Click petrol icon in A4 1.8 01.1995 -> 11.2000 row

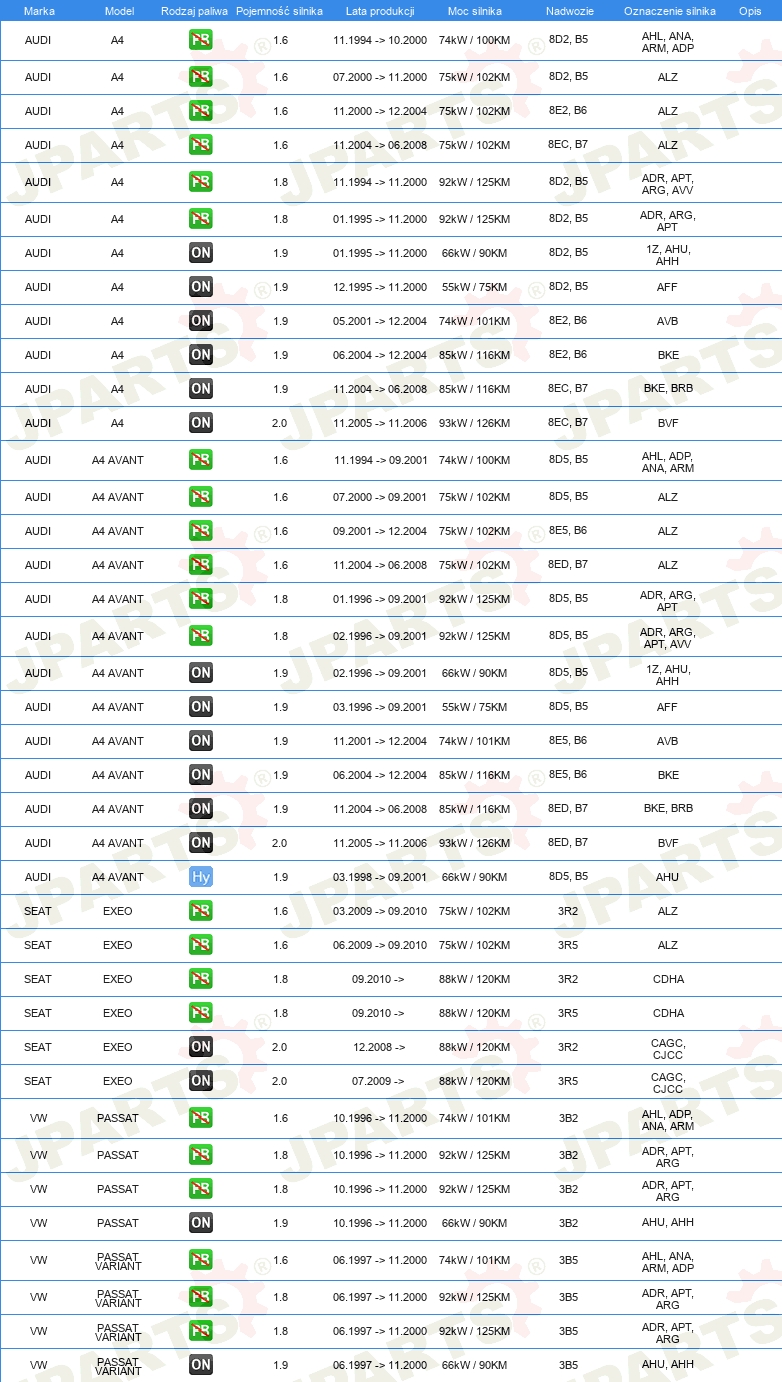pyautogui.click(x=201, y=219)
